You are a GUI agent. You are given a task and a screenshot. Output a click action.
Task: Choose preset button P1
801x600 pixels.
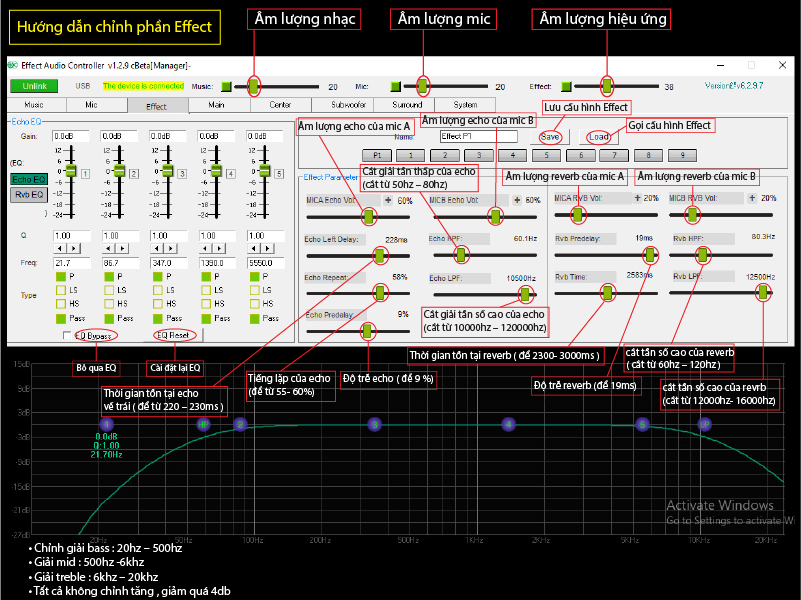coord(377,155)
